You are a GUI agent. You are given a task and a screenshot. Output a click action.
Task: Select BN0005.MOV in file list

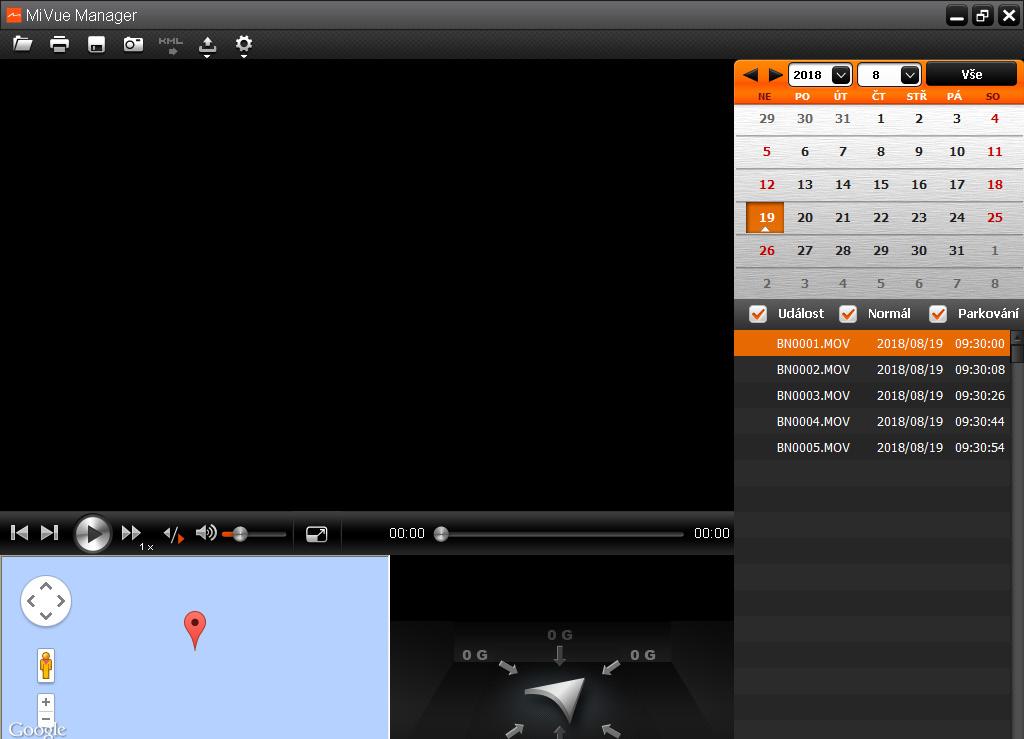pos(872,448)
